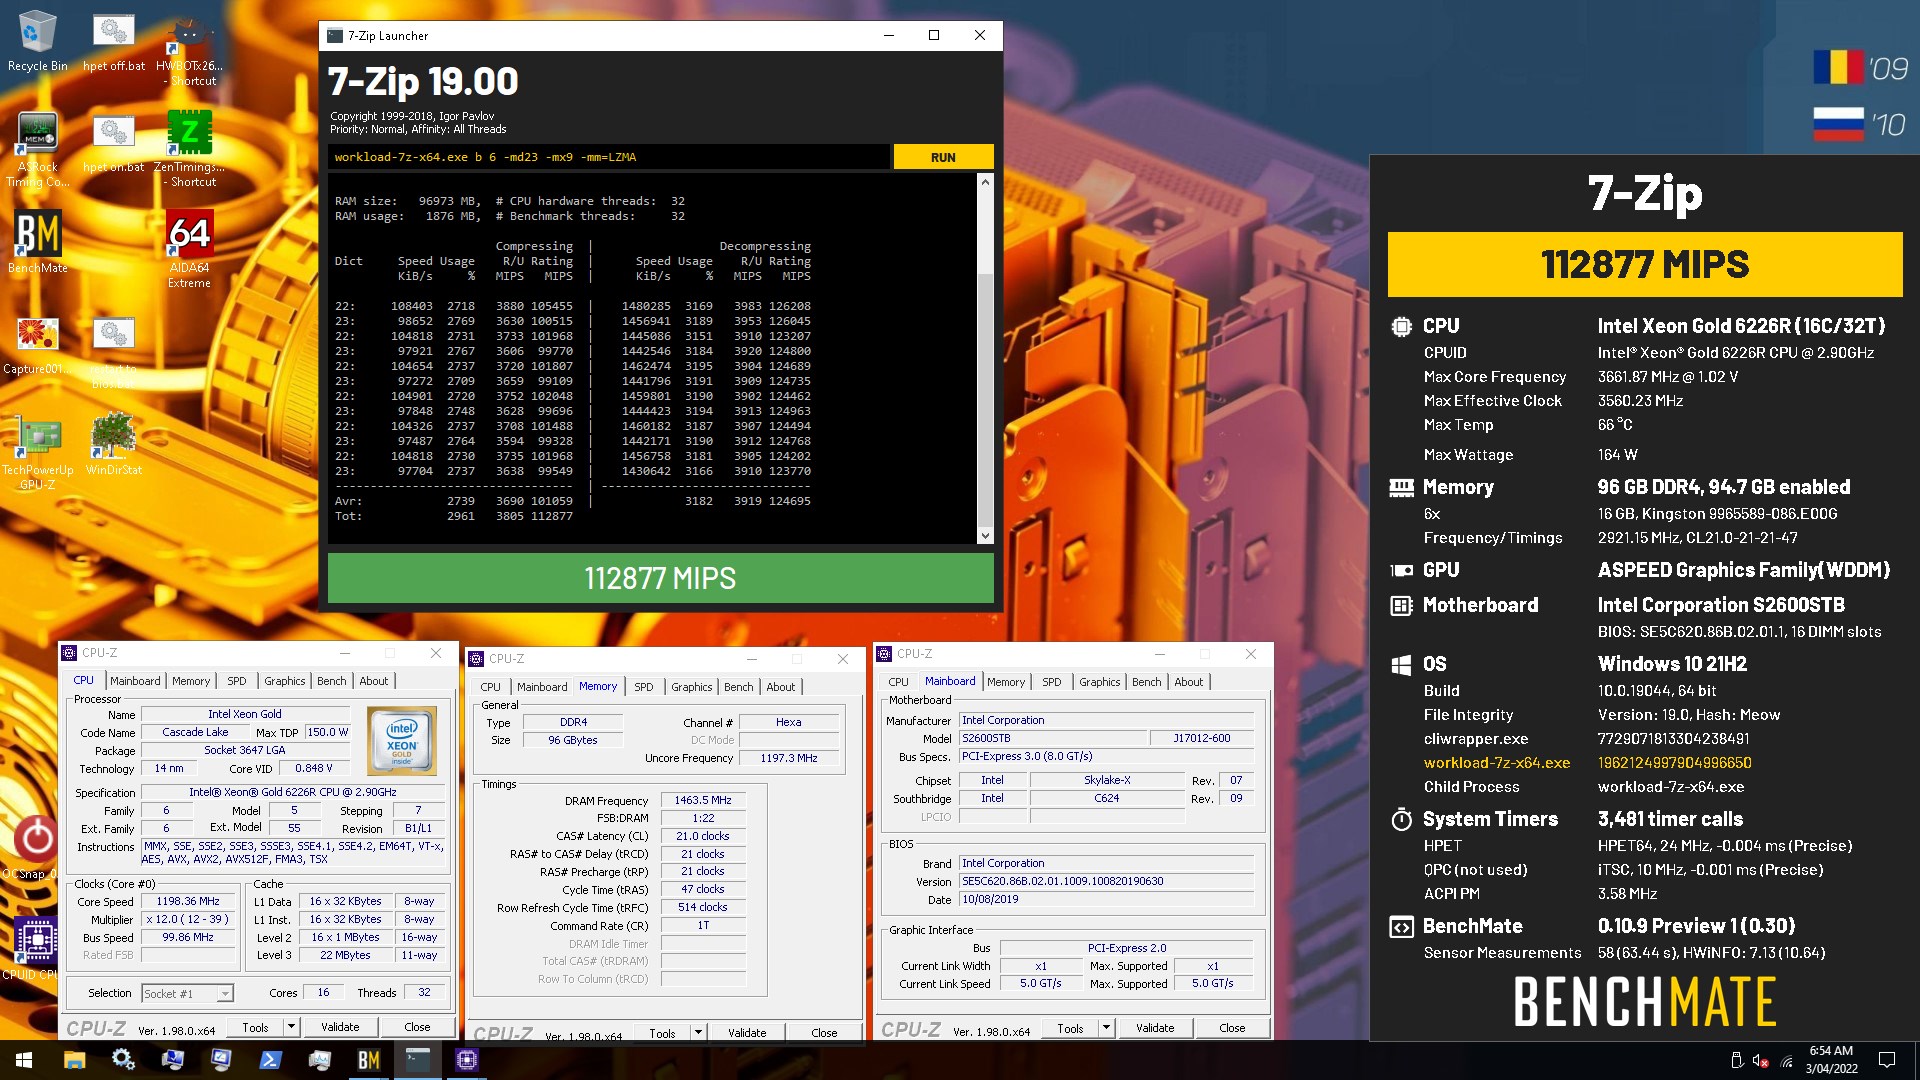Click Close button in the left CPU-Z window
The width and height of the screenshot is (1920, 1080).
coord(417,1027)
